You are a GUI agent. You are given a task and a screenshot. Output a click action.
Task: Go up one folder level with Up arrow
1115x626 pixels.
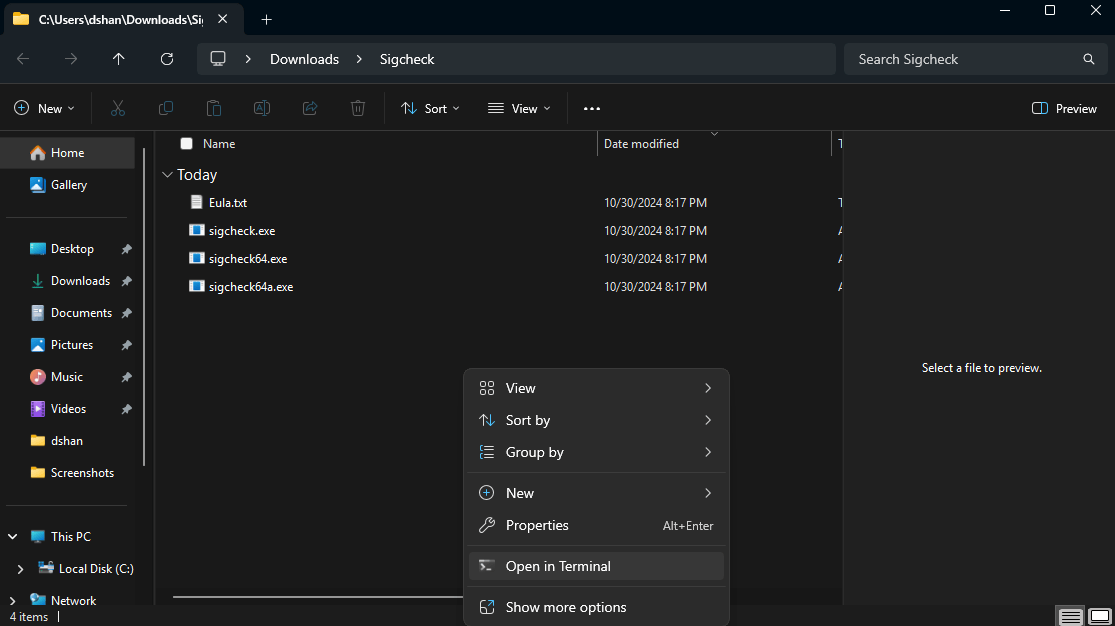click(x=119, y=59)
